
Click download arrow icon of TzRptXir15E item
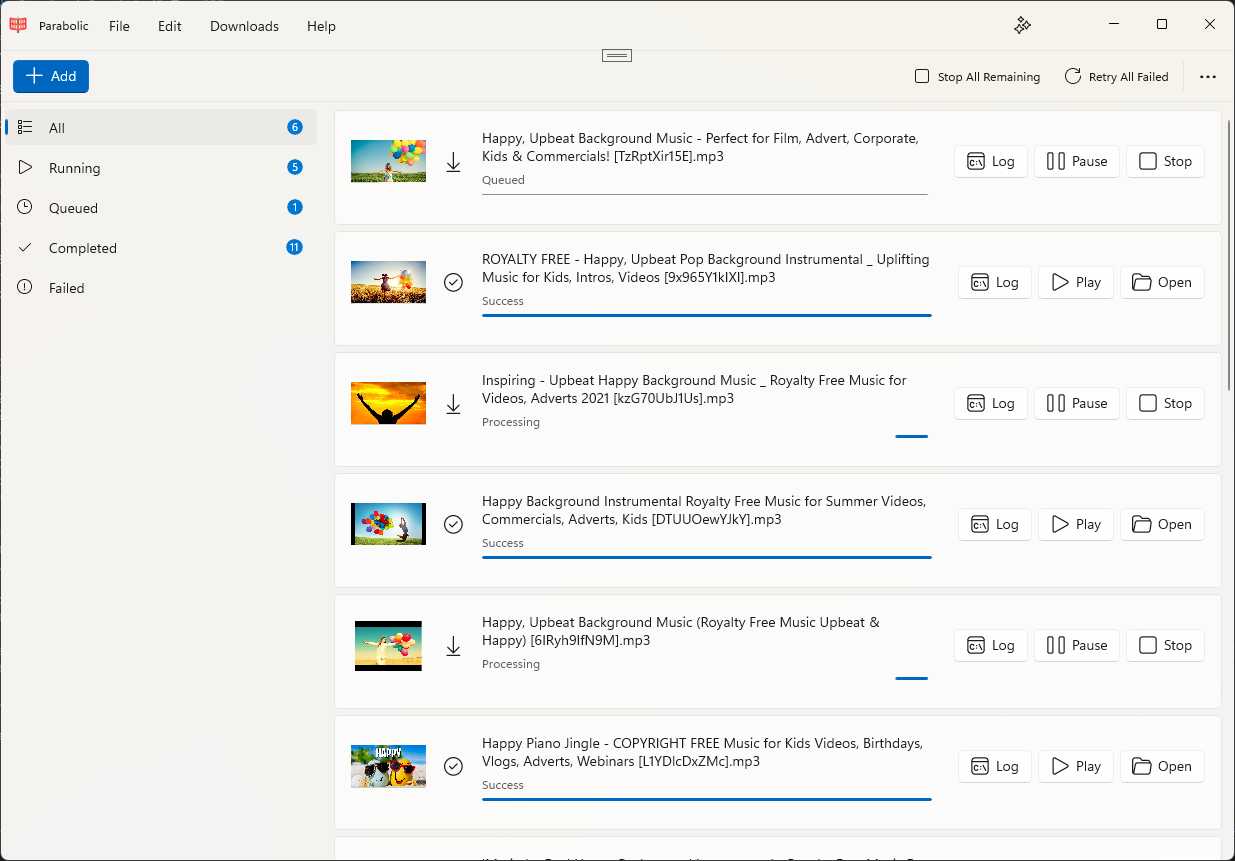pos(453,162)
